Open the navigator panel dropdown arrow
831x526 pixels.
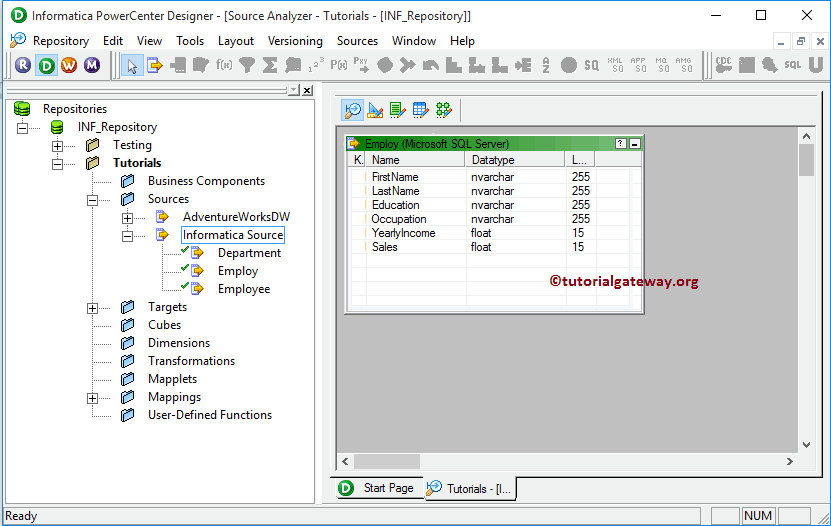pos(294,91)
